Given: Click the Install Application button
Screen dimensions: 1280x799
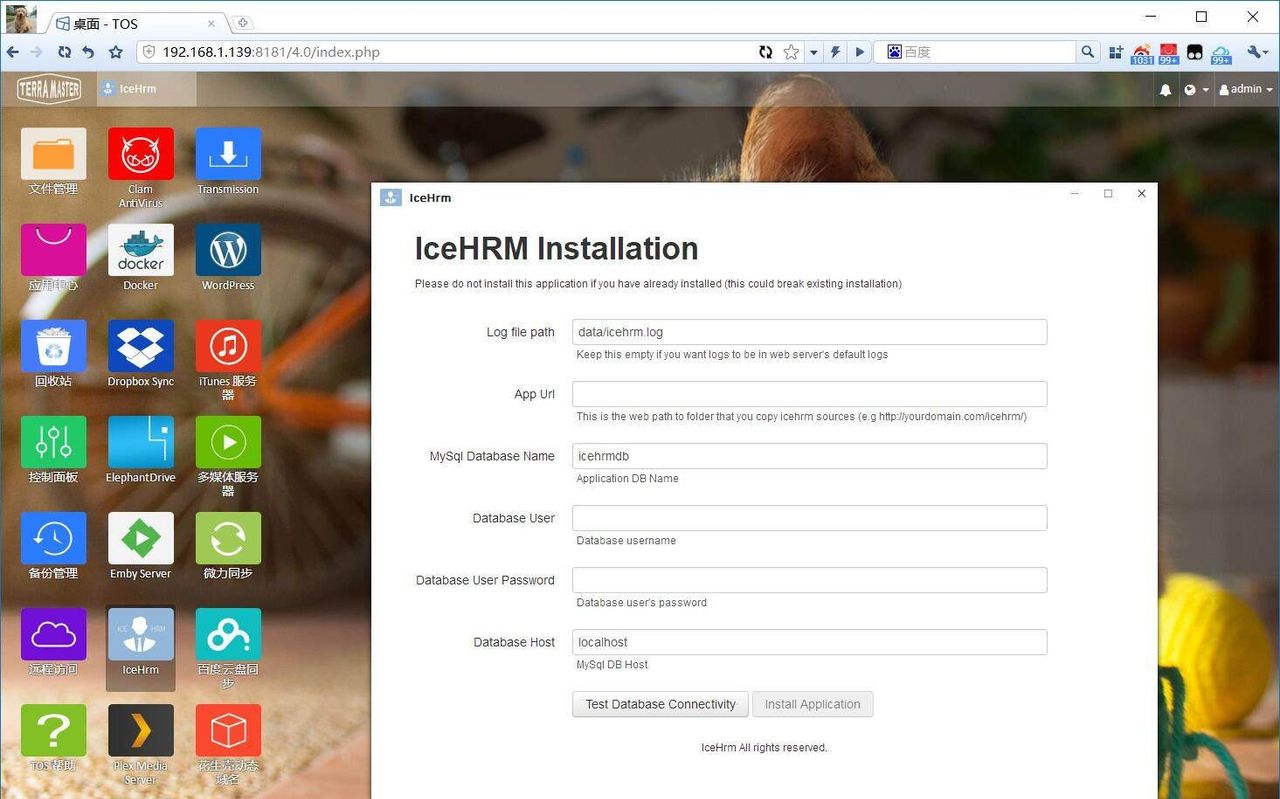Looking at the screenshot, I should [x=812, y=704].
